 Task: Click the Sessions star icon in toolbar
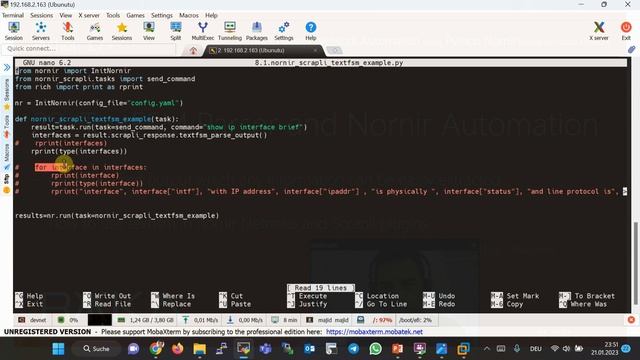(x=122, y=31)
